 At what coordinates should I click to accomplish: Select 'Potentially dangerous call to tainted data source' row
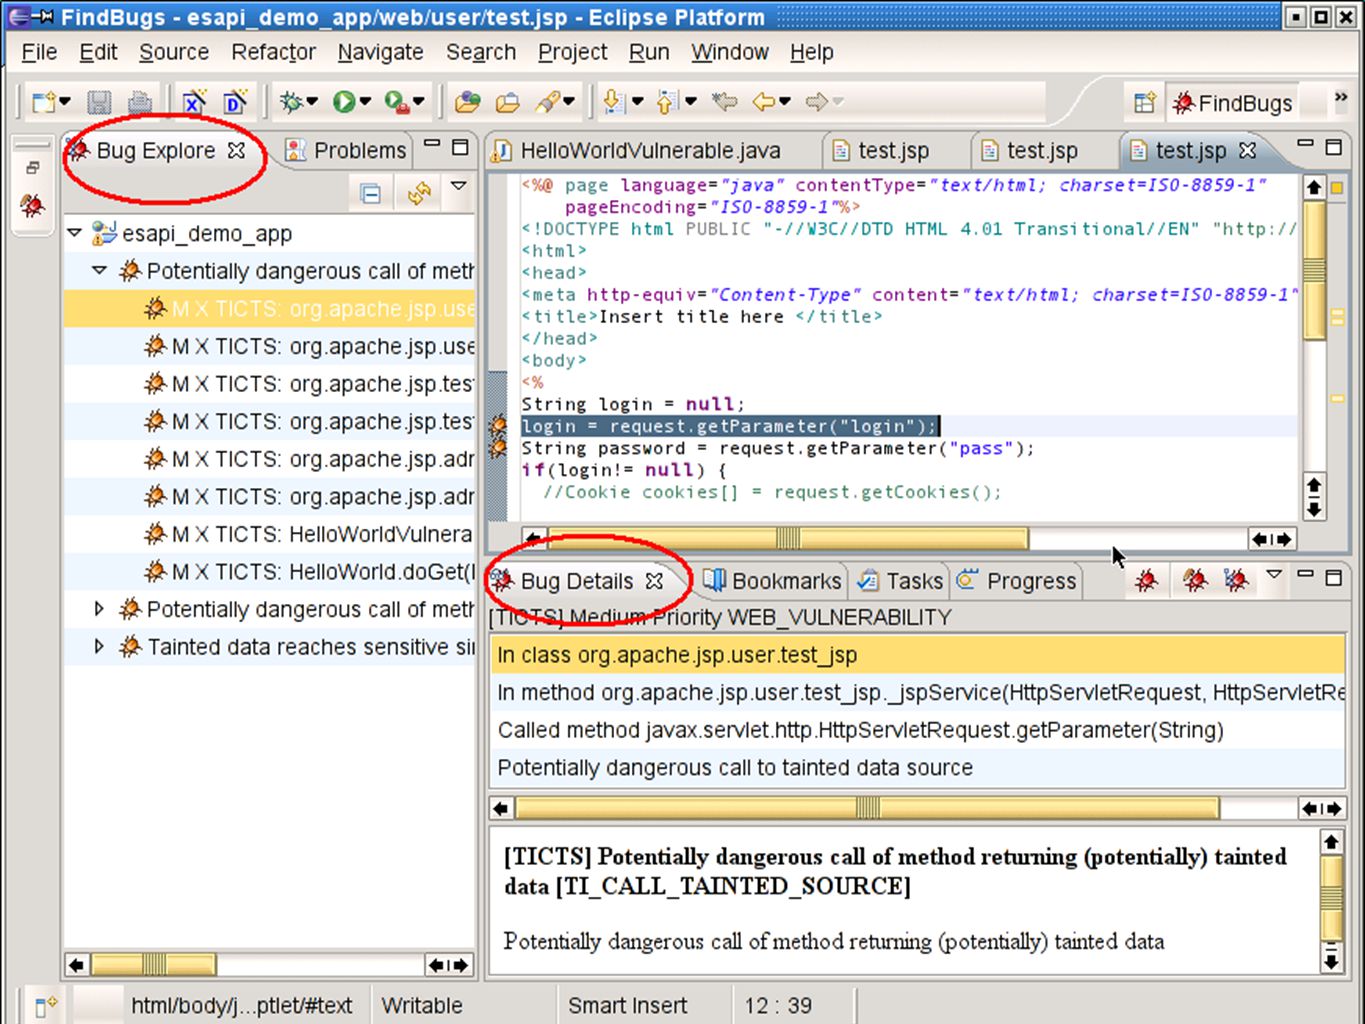pyautogui.click(x=917, y=768)
